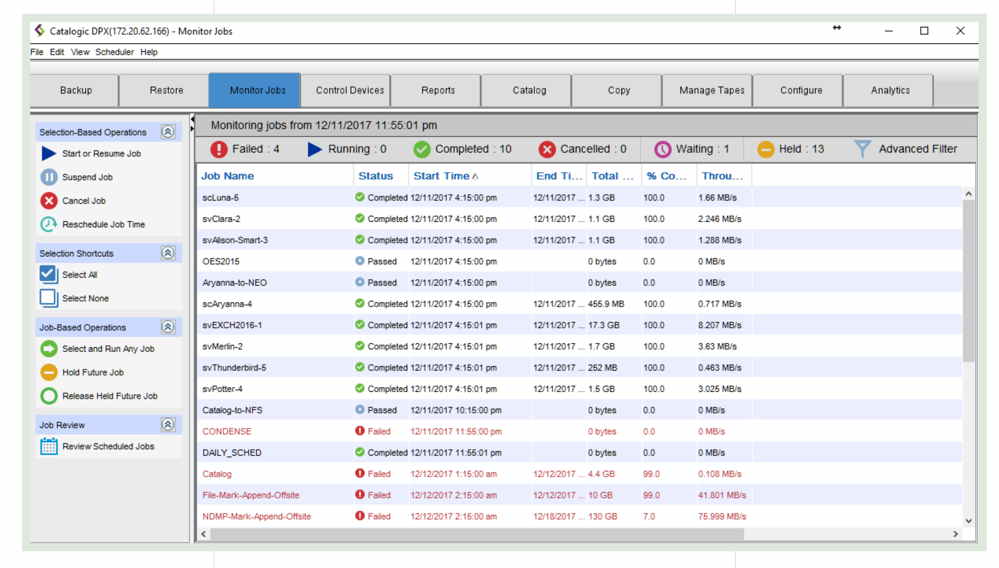
Task: Collapse the left sidebar using splitter arrow
Action: click(x=192, y=119)
